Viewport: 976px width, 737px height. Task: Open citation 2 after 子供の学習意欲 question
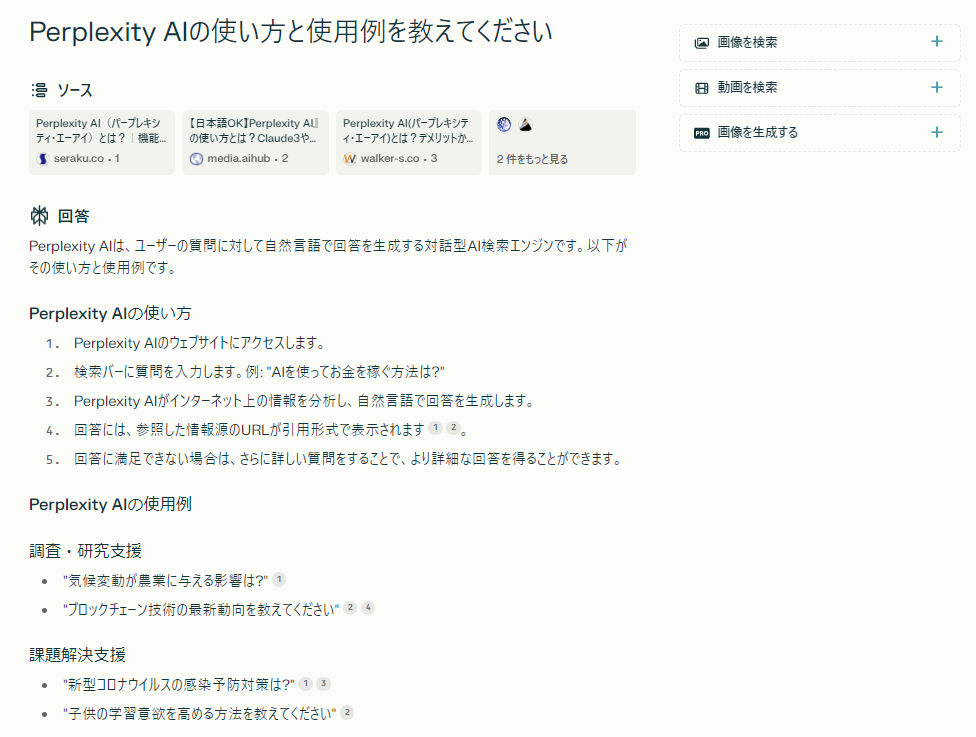(x=347, y=712)
